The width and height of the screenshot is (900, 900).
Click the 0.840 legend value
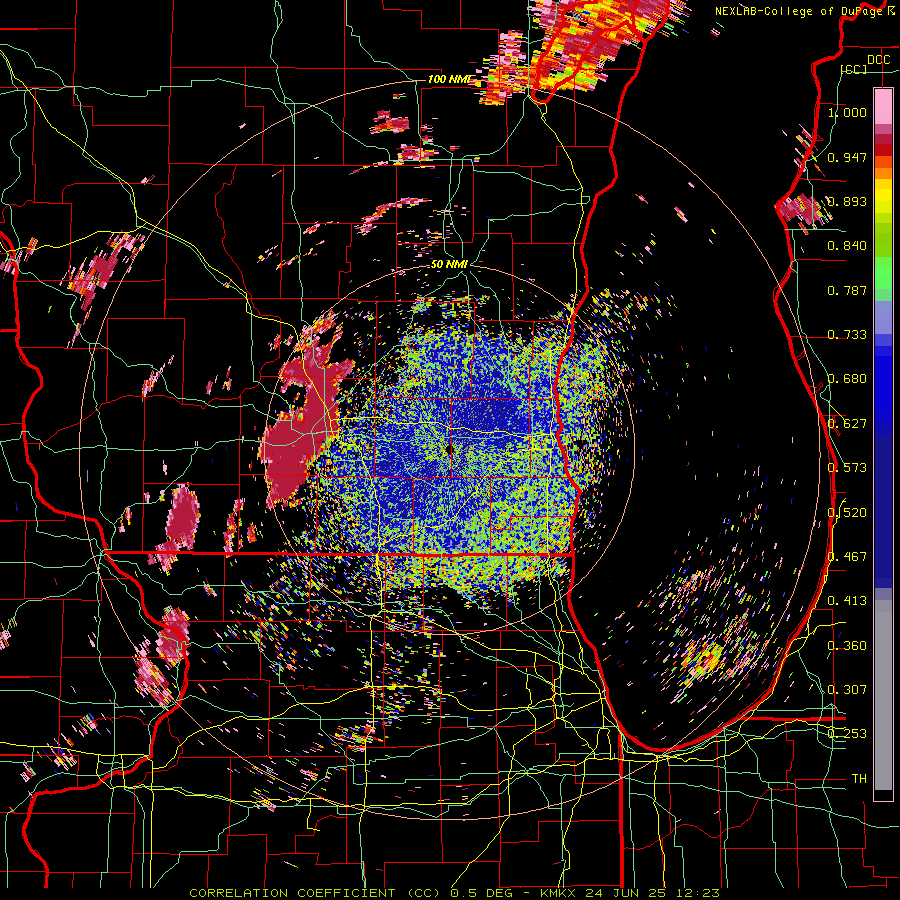847,245
